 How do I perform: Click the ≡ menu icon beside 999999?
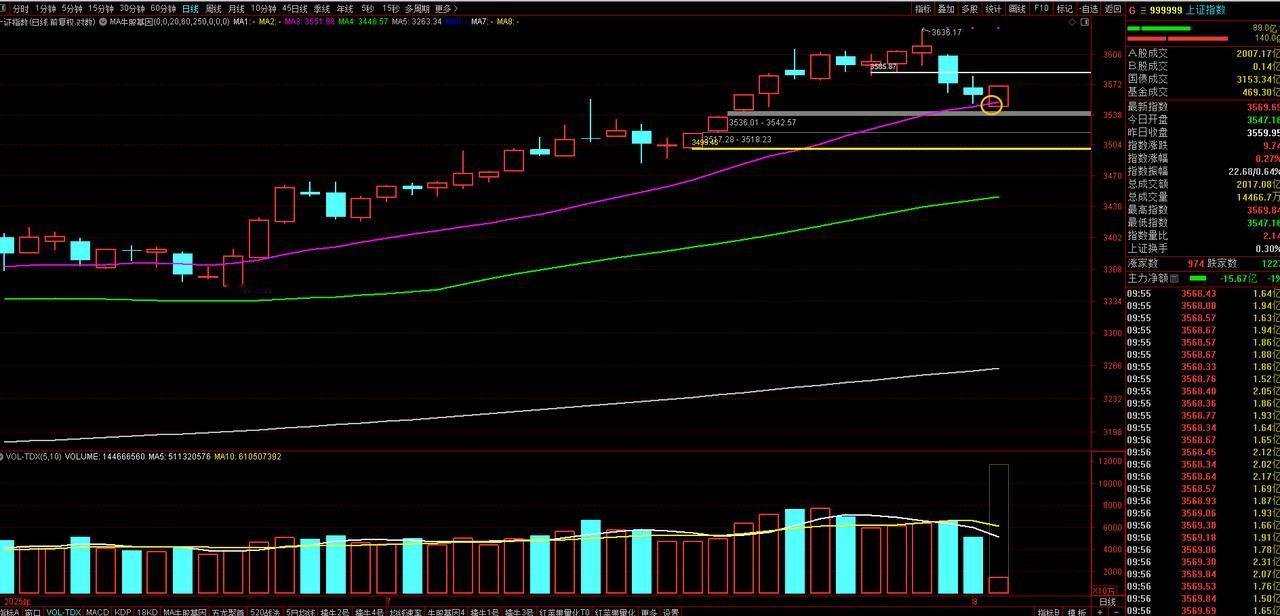point(1143,9)
